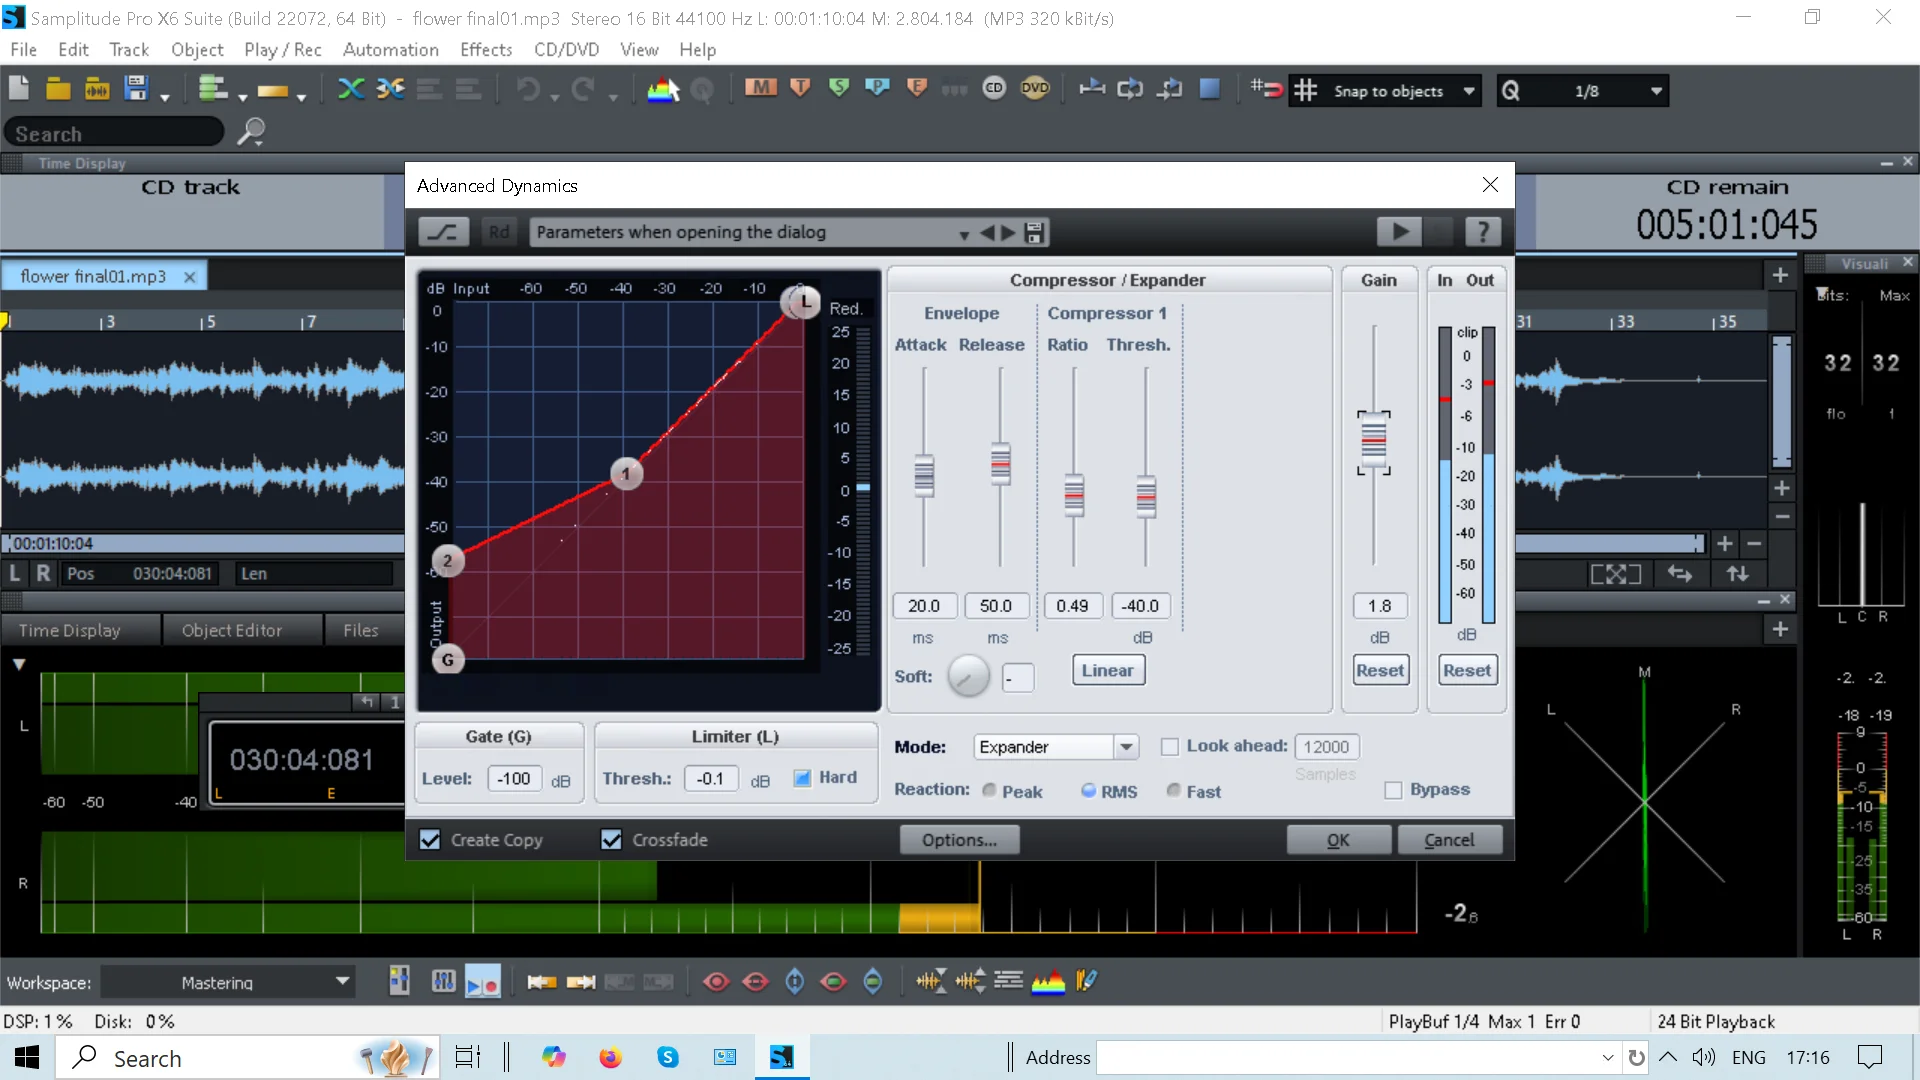
Task: Click the orange M marker icon
Action: (760, 89)
